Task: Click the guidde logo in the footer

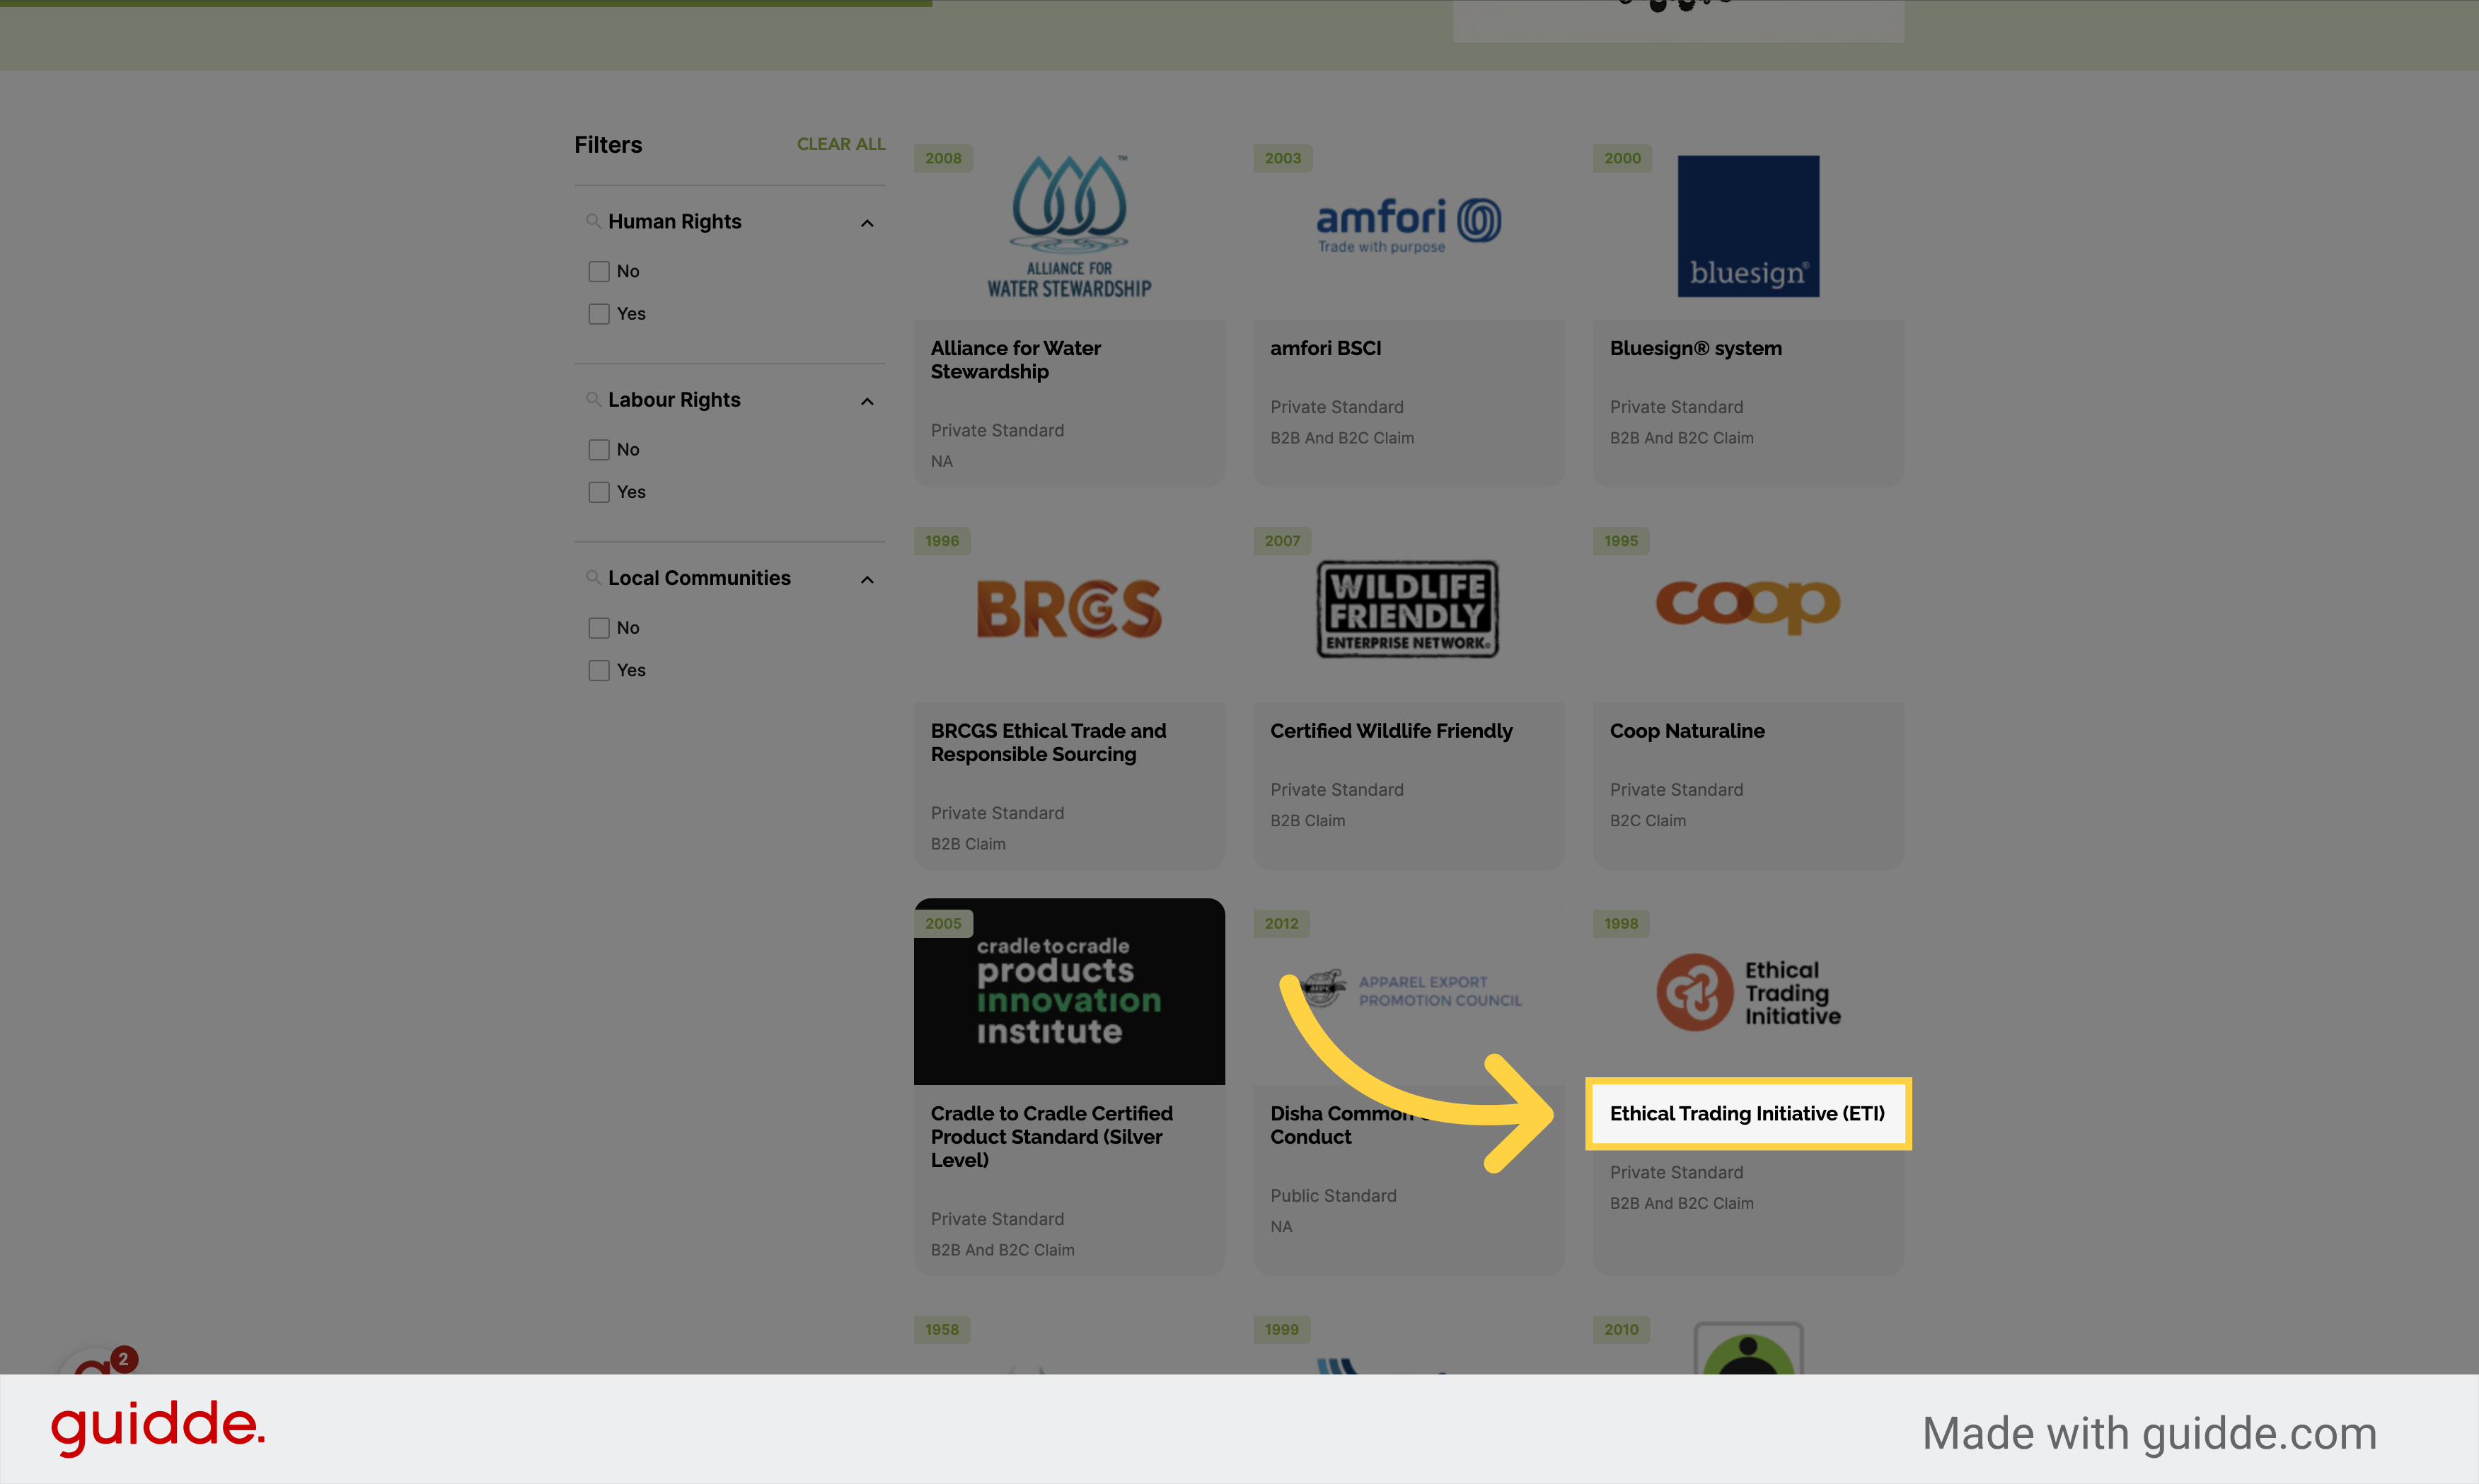Action: click(x=158, y=1427)
